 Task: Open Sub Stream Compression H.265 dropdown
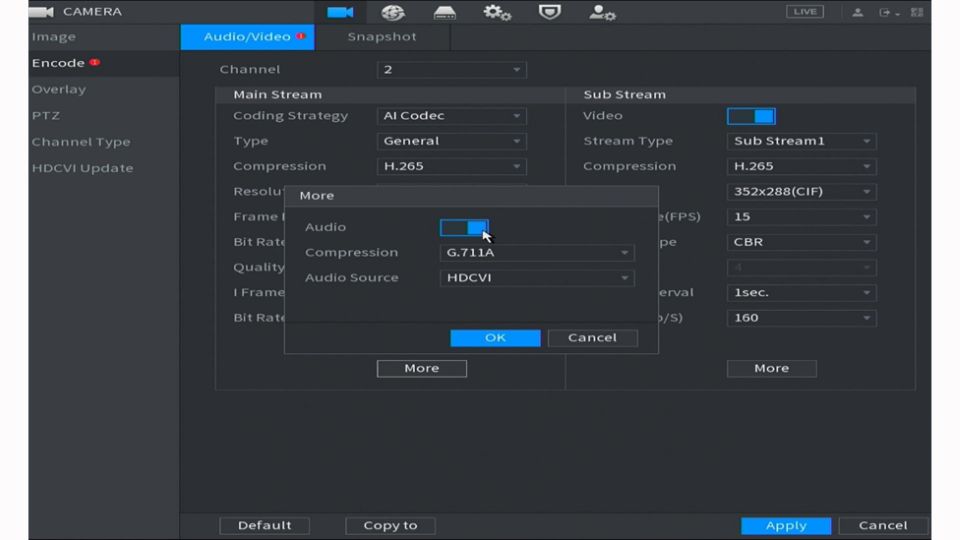[x=801, y=166]
